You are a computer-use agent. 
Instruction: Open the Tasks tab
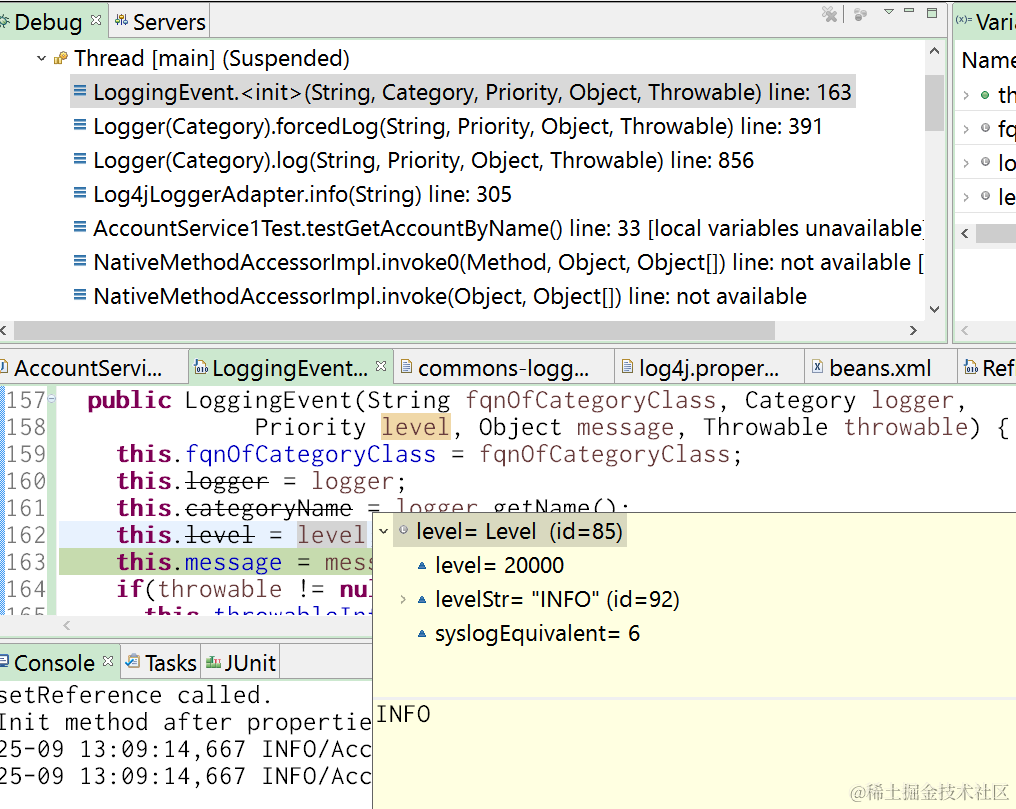point(161,663)
